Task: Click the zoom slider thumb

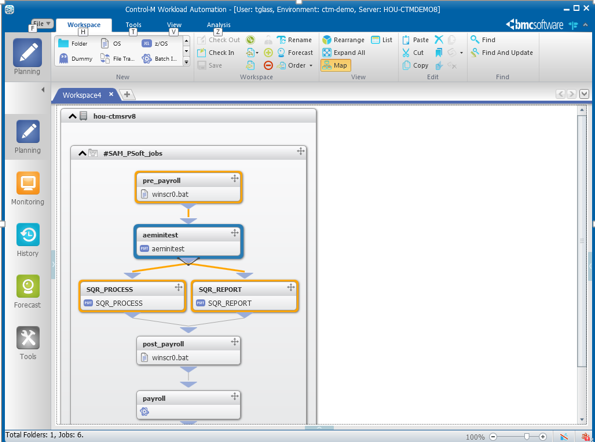Action: [527, 437]
